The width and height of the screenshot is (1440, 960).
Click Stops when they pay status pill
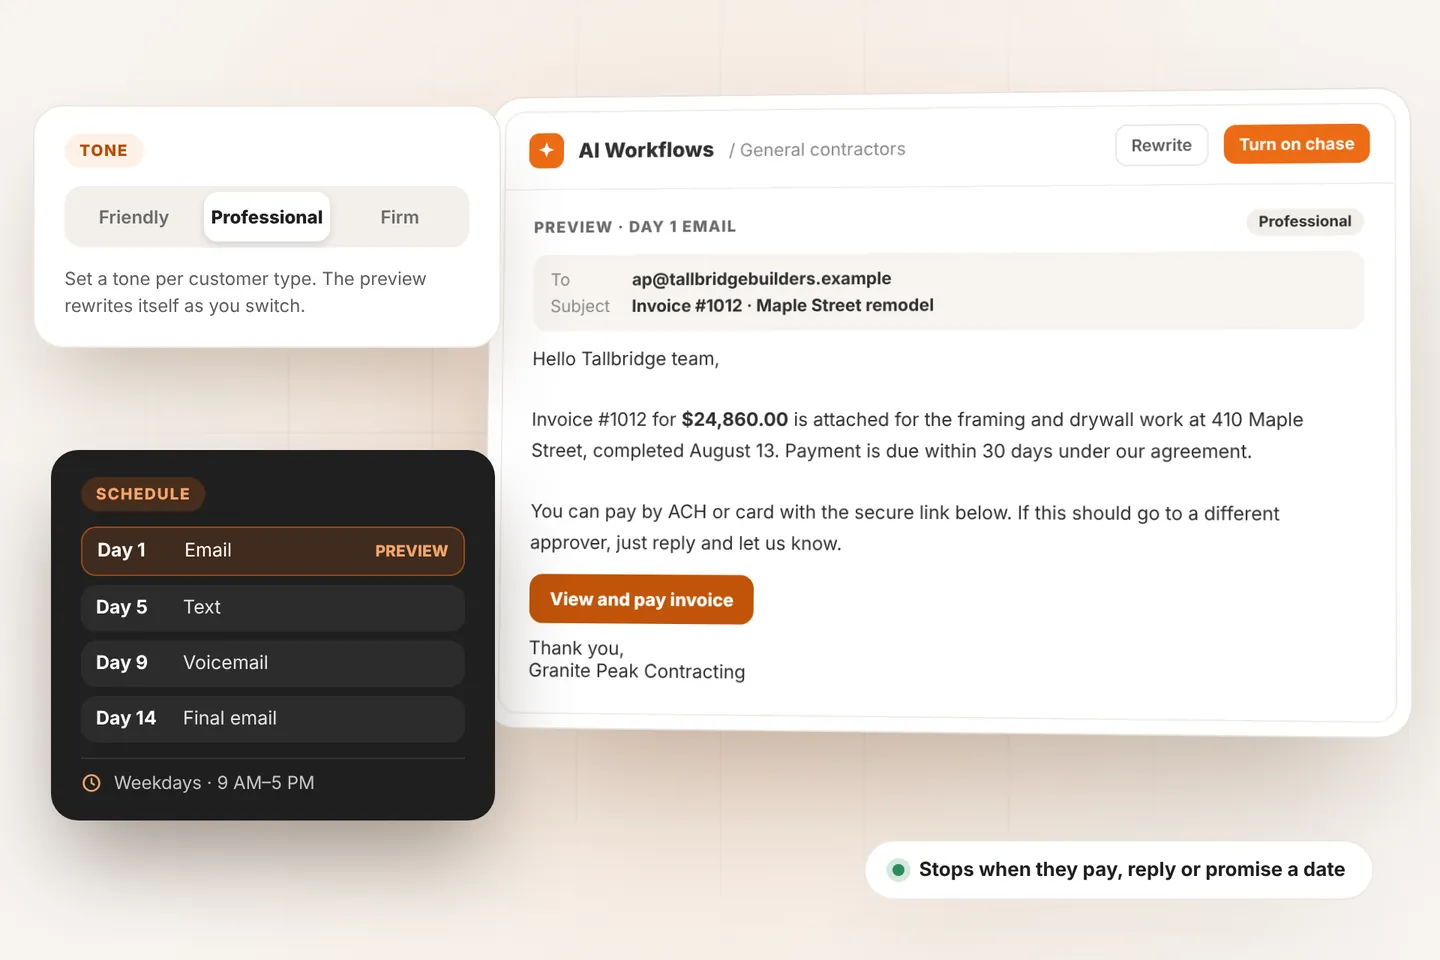(x=1118, y=870)
